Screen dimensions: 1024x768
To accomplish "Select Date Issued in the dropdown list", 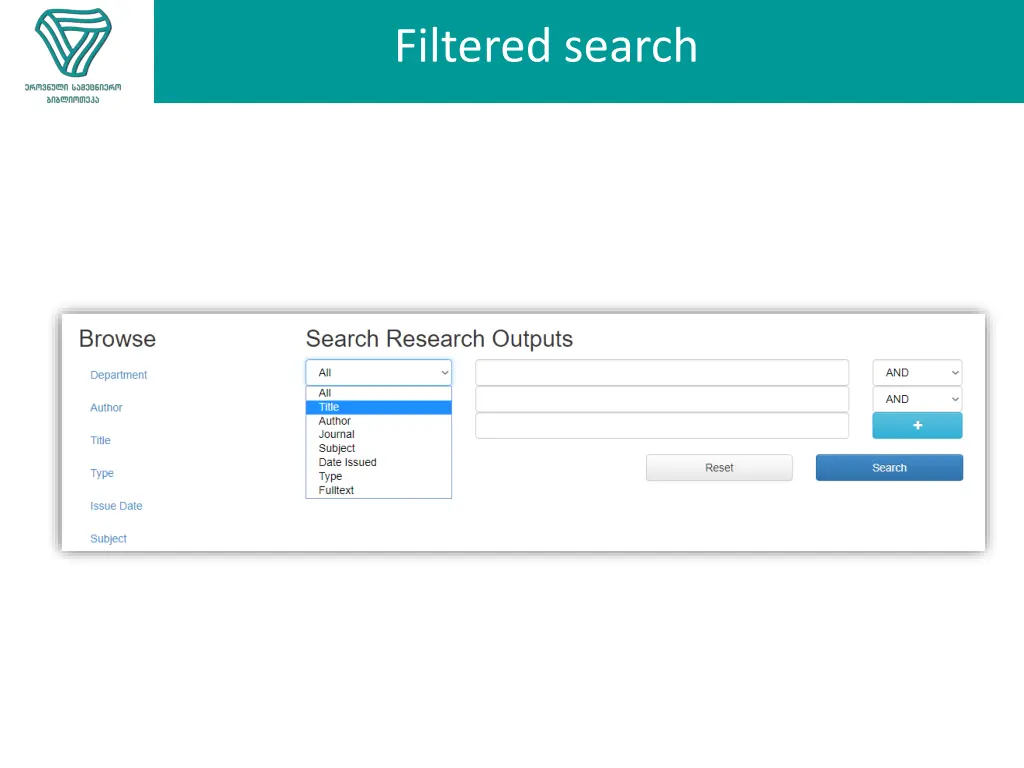I will pyautogui.click(x=379, y=462).
